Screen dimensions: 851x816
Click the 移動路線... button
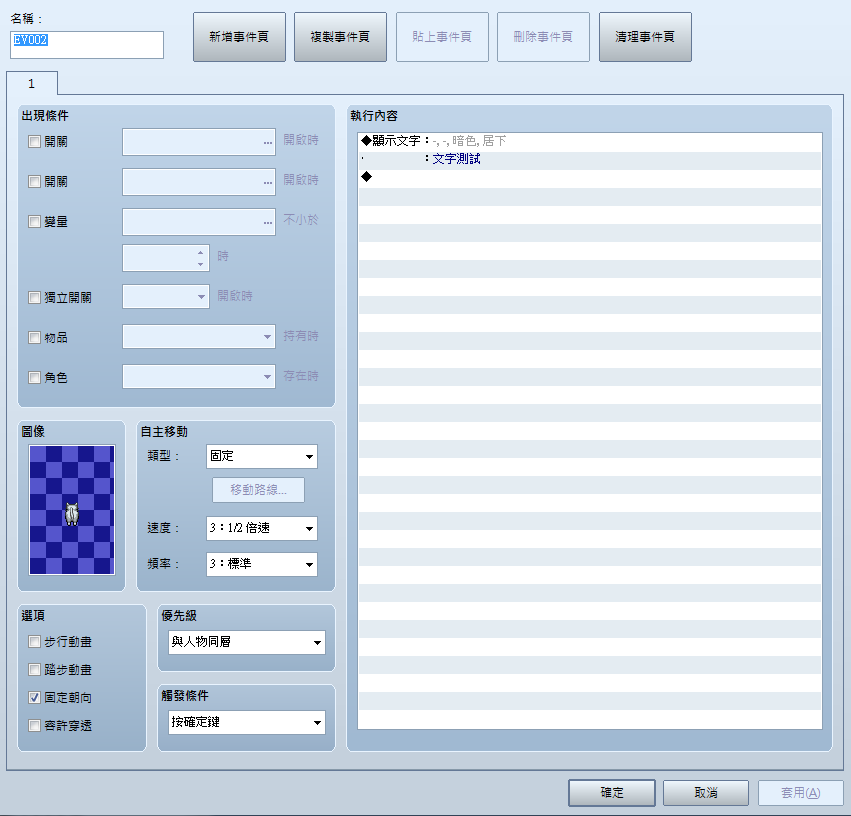[258, 490]
